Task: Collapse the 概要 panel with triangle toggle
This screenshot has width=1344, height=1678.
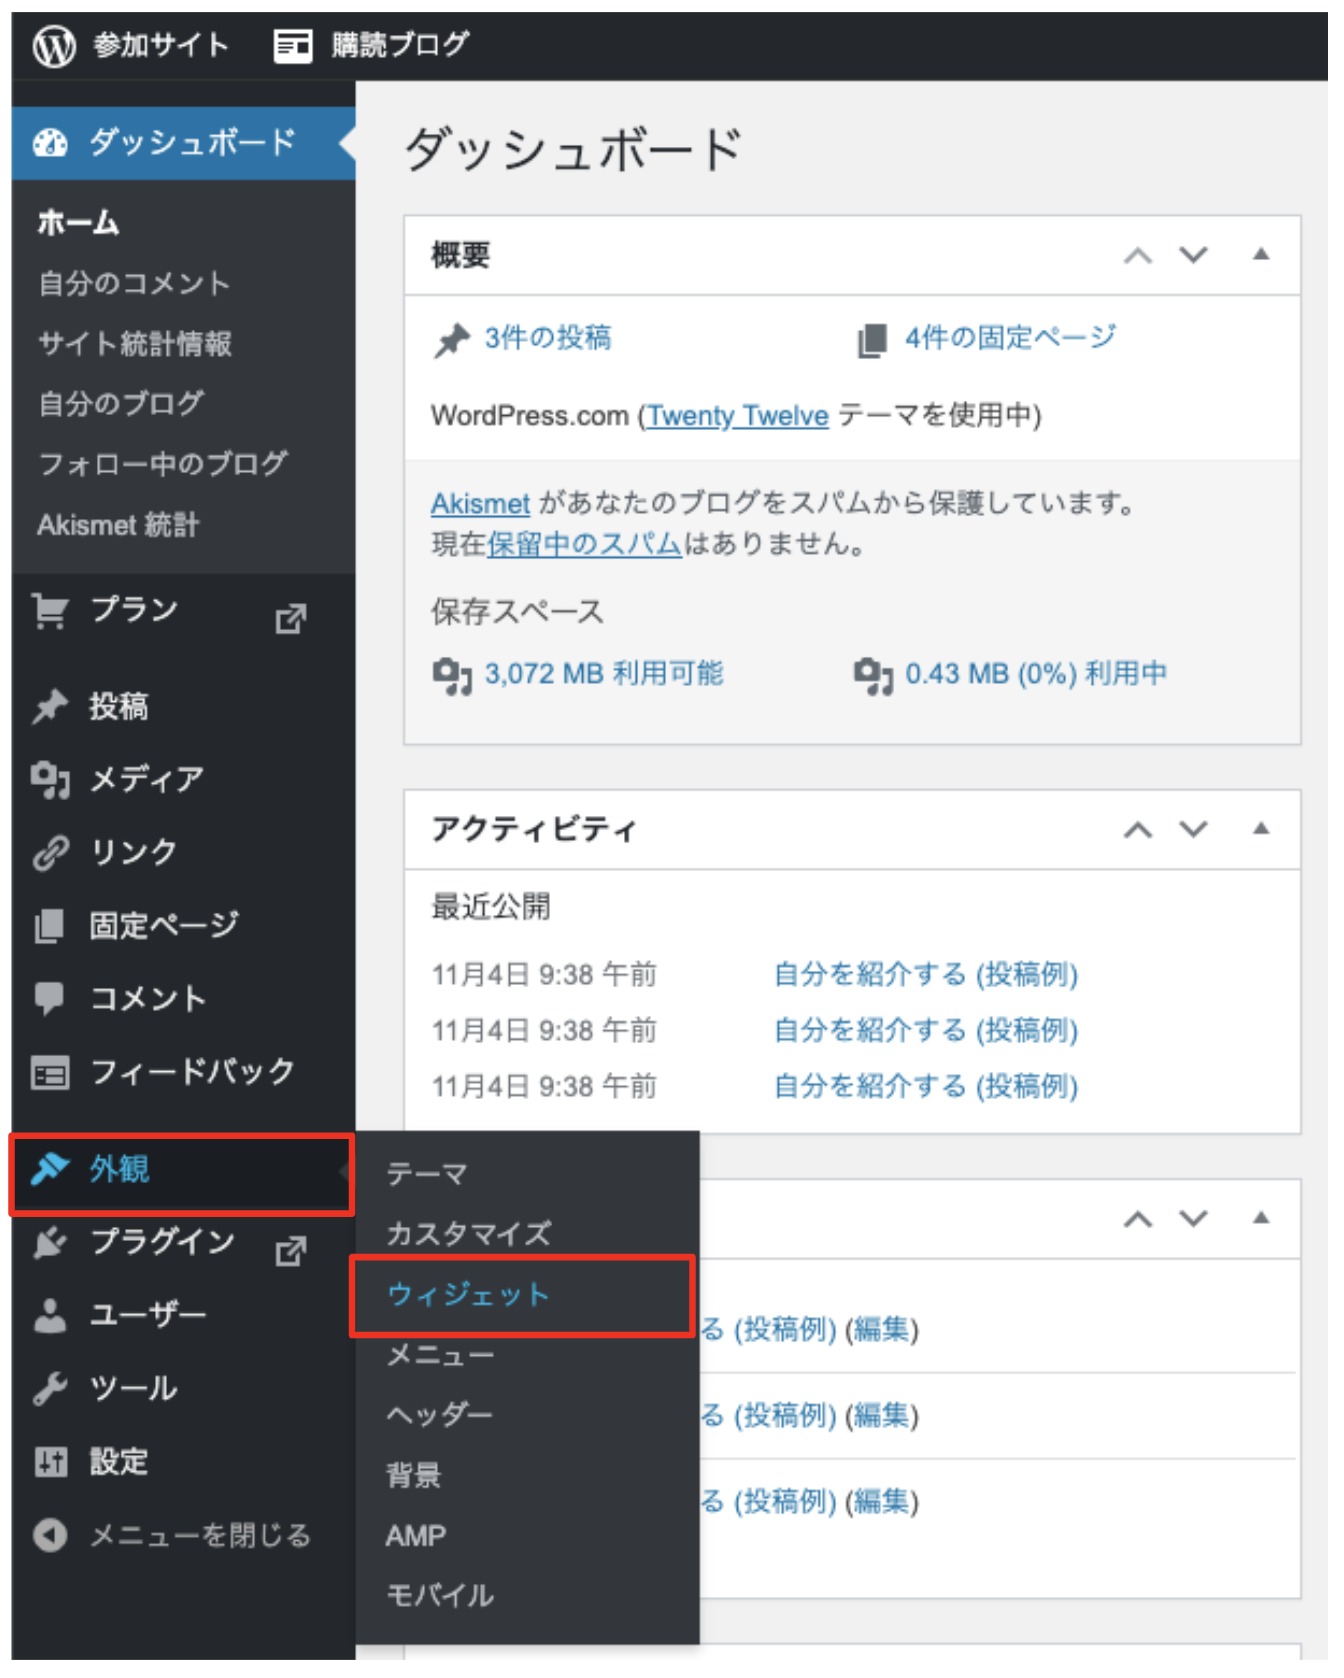Action: pyautogui.click(x=1261, y=255)
